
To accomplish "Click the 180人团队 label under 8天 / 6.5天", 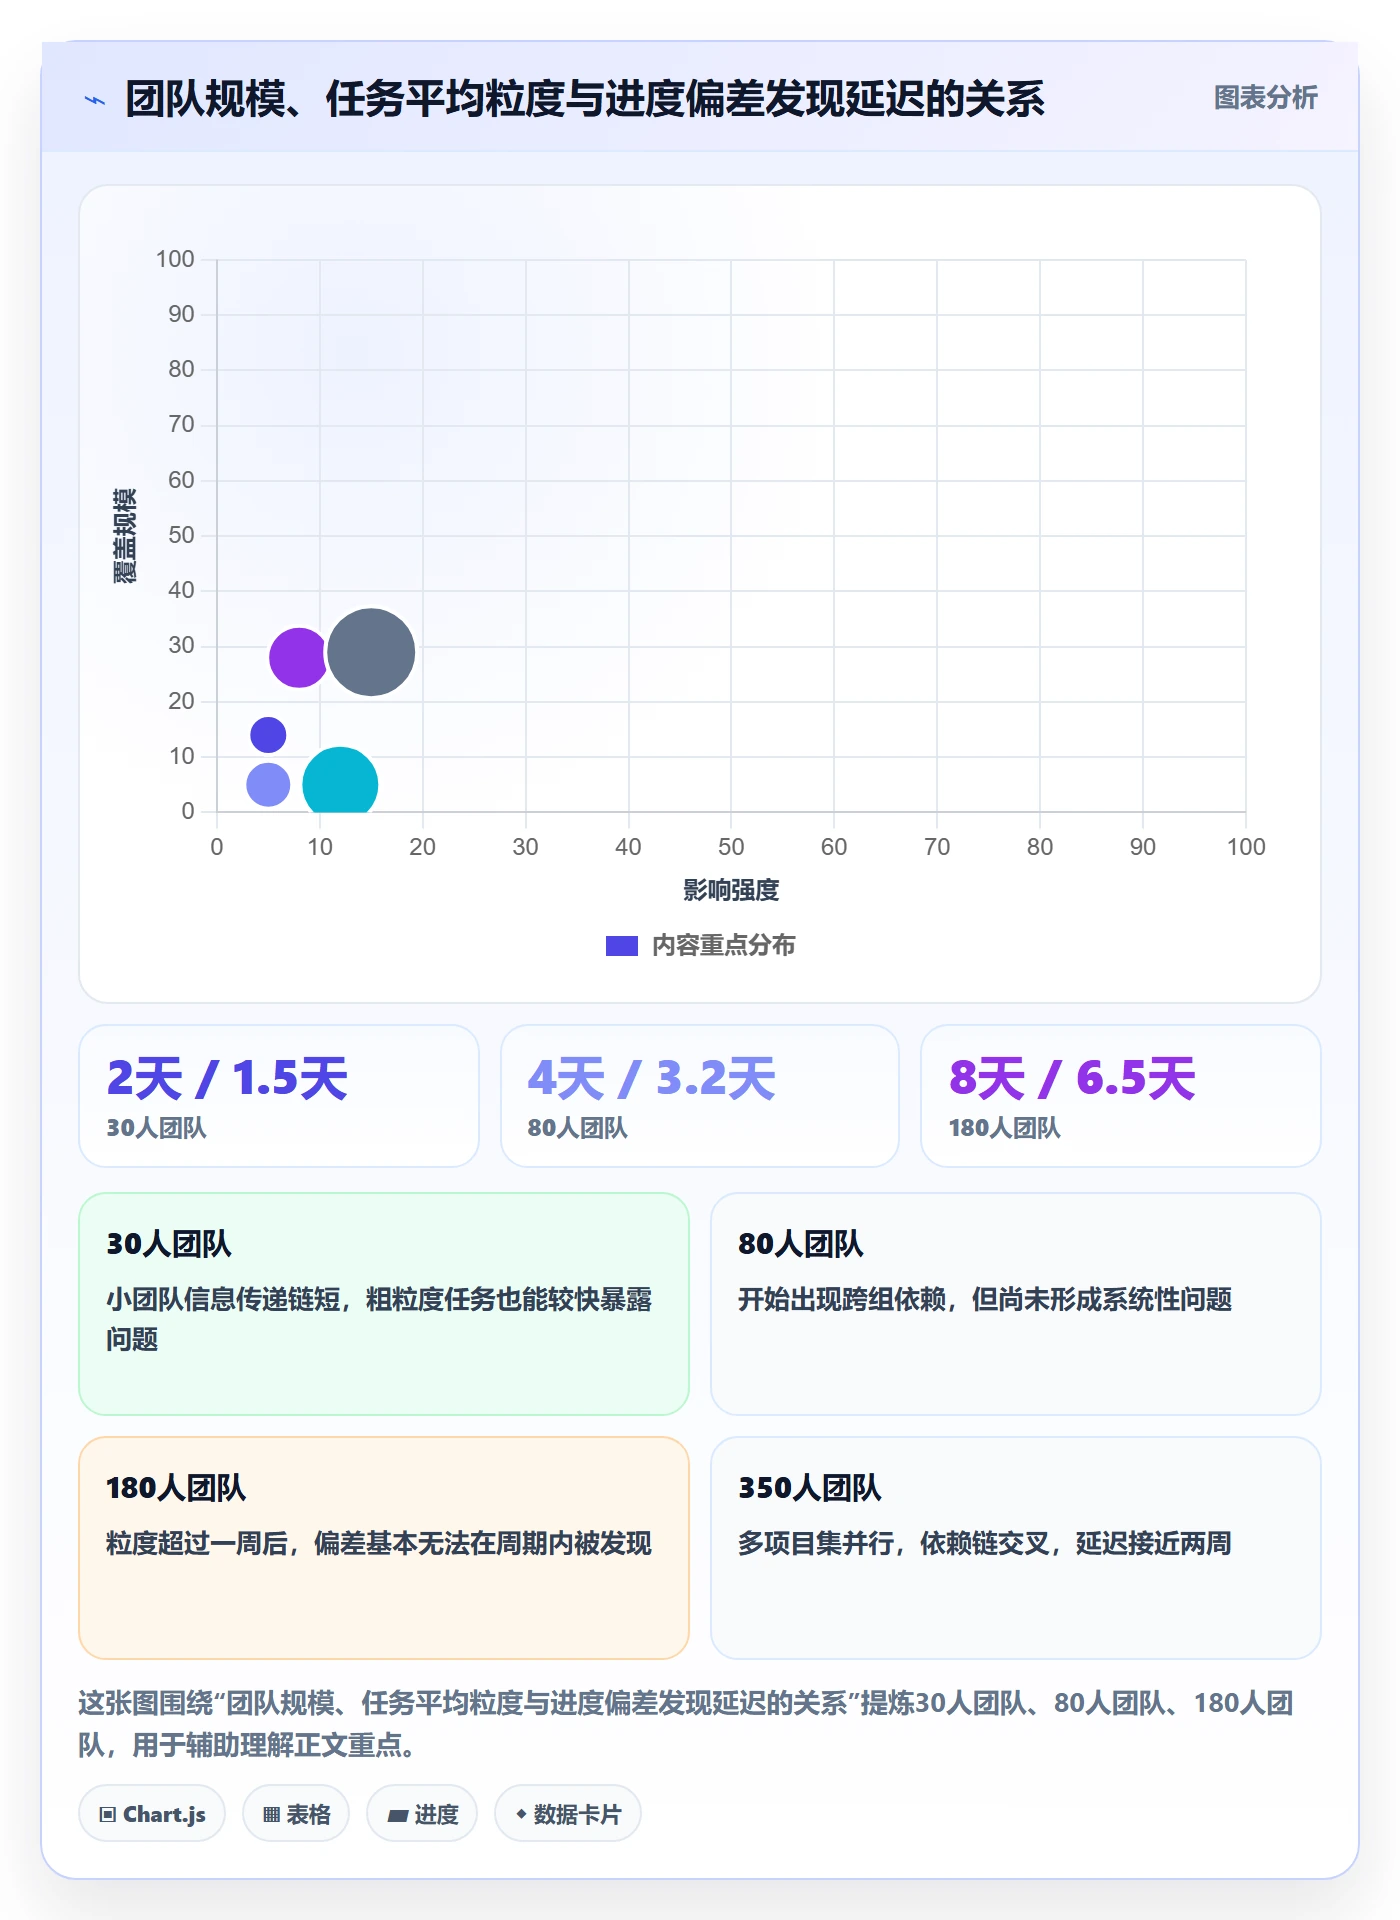I will click(x=1004, y=1128).
